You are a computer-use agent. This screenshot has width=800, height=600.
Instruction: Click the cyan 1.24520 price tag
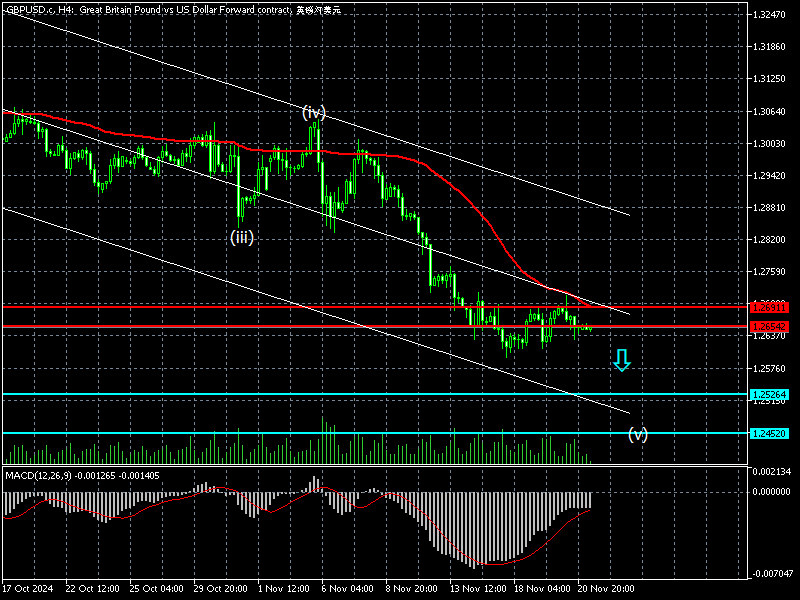click(769, 434)
